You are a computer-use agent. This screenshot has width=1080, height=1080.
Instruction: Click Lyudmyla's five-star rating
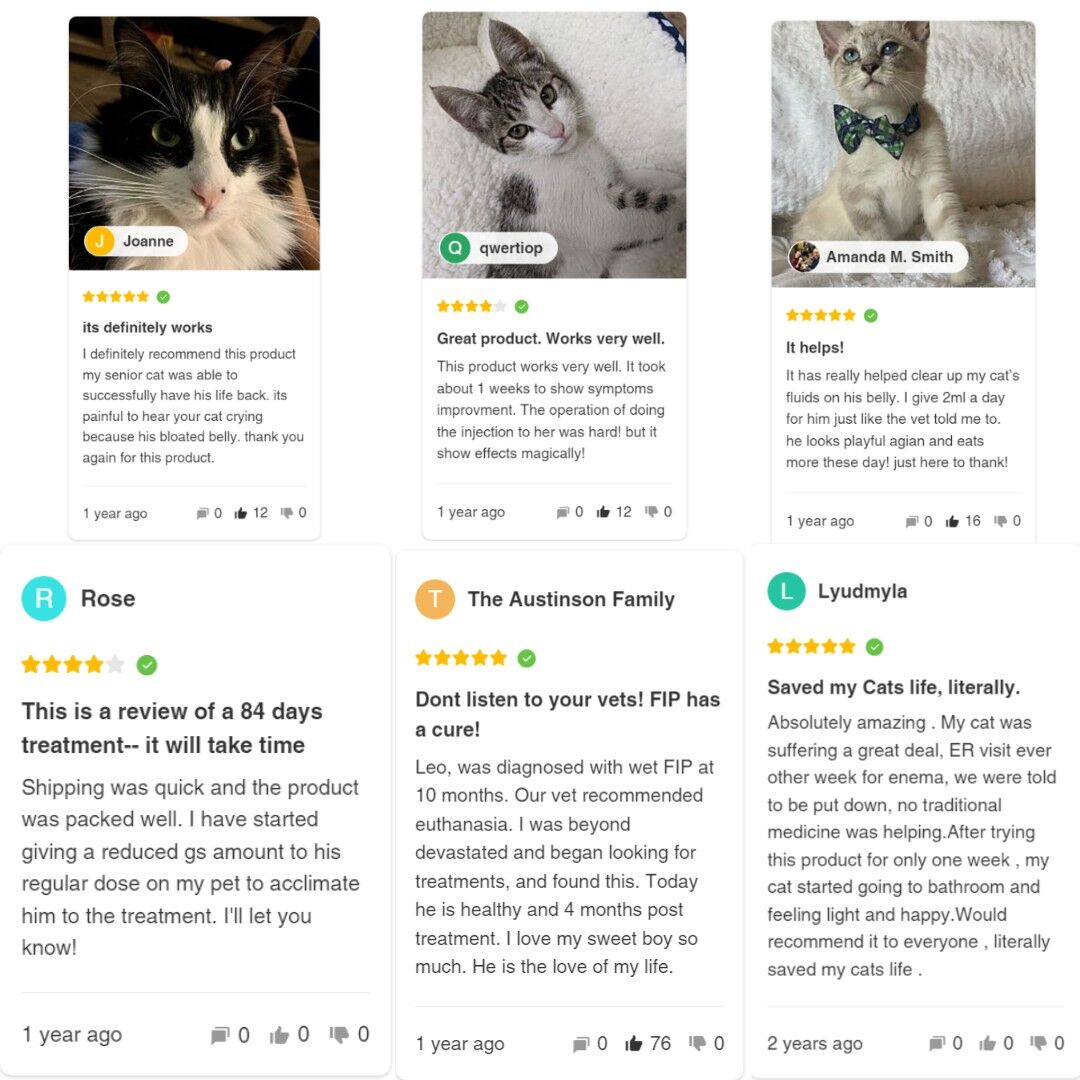[811, 647]
